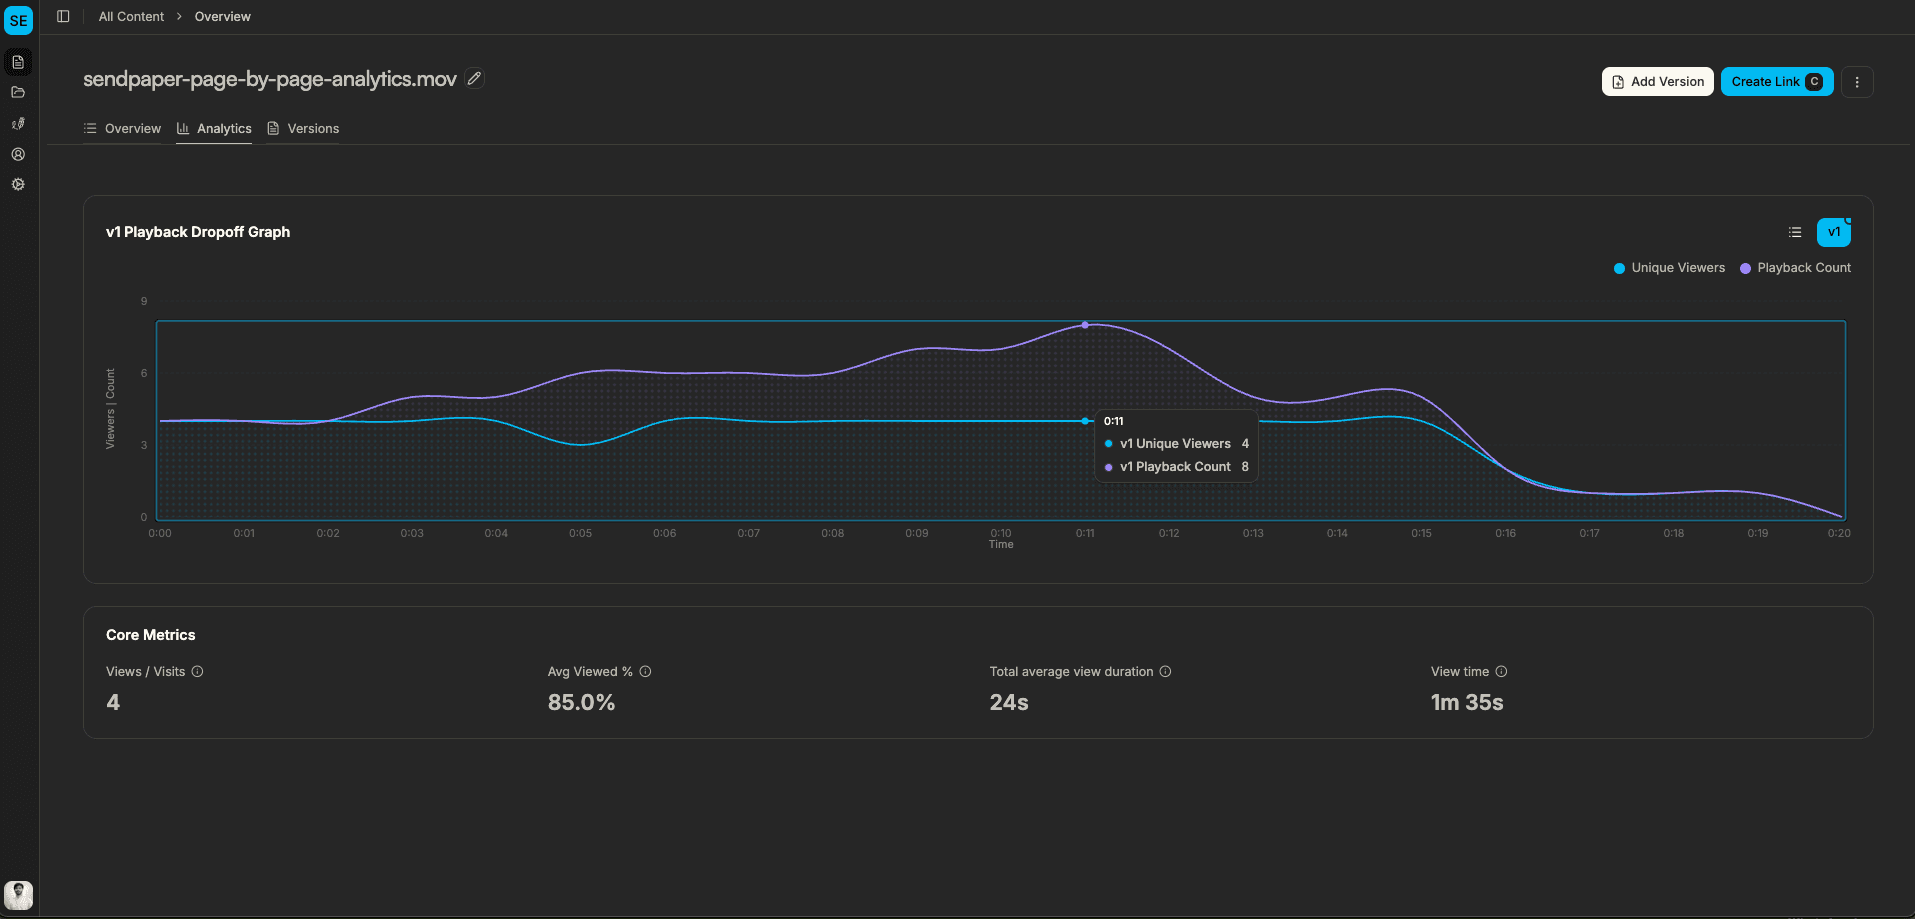Click the info icon next to Avg Viewed %
The image size is (1915, 919).
coord(645,671)
